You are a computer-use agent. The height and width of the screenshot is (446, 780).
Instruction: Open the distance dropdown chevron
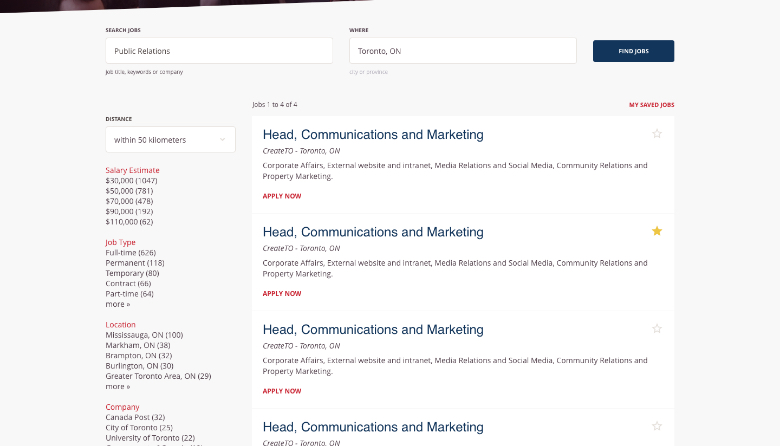click(222, 140)
